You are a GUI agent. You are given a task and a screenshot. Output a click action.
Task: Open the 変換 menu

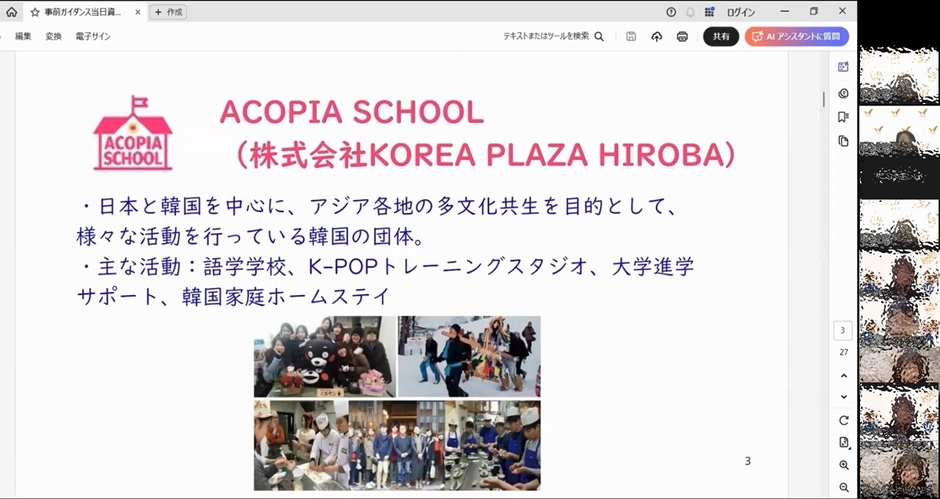[53, 37]
